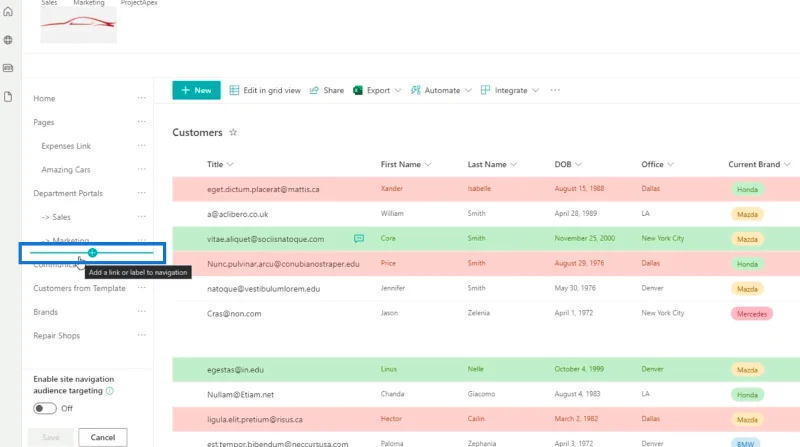The width and height of the screenshot is (800, 447).
Task: Expand the Automate dropdown chevron
Action: click(468, 90)
